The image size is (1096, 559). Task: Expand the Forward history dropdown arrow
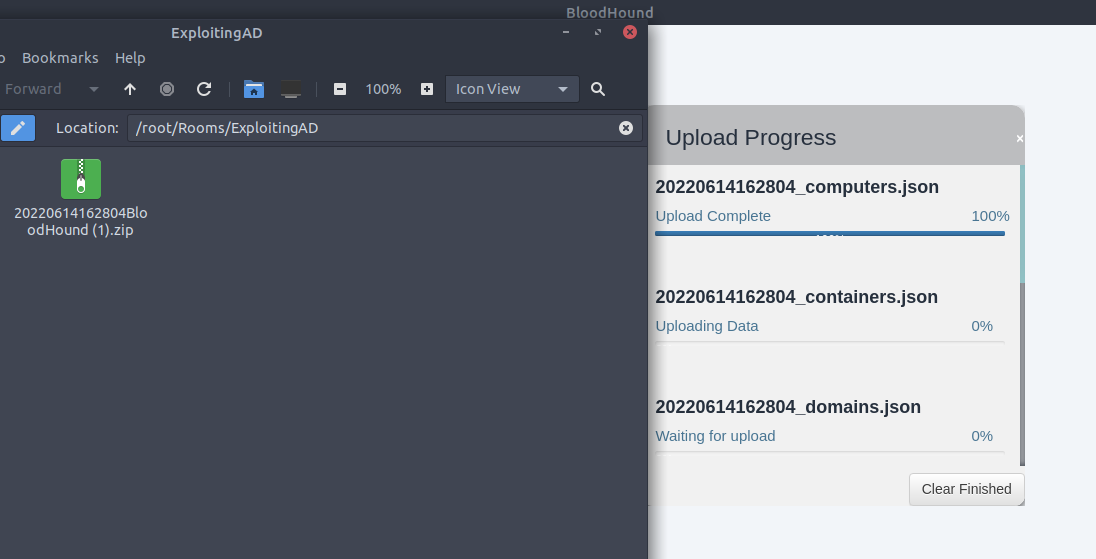click(94, 89)
